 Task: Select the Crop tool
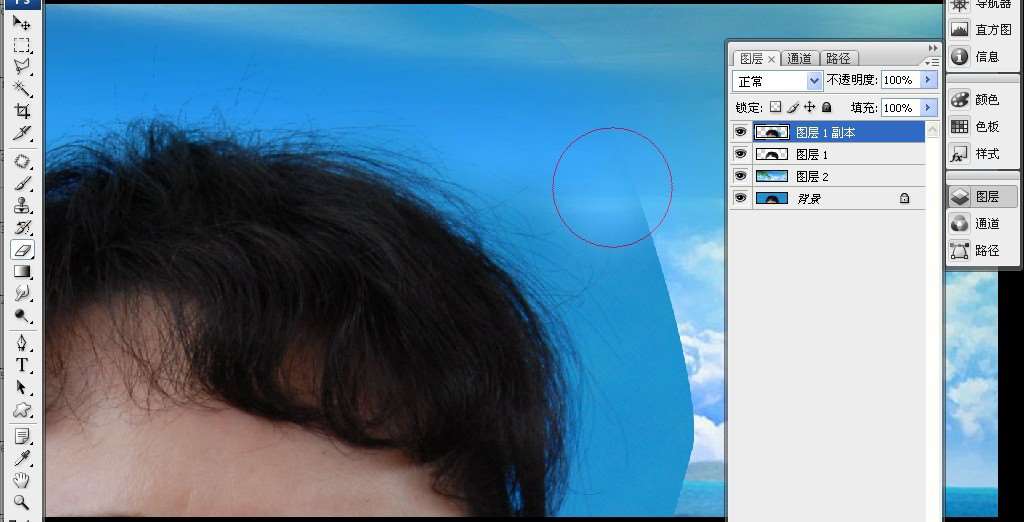(x=22, y=110)
